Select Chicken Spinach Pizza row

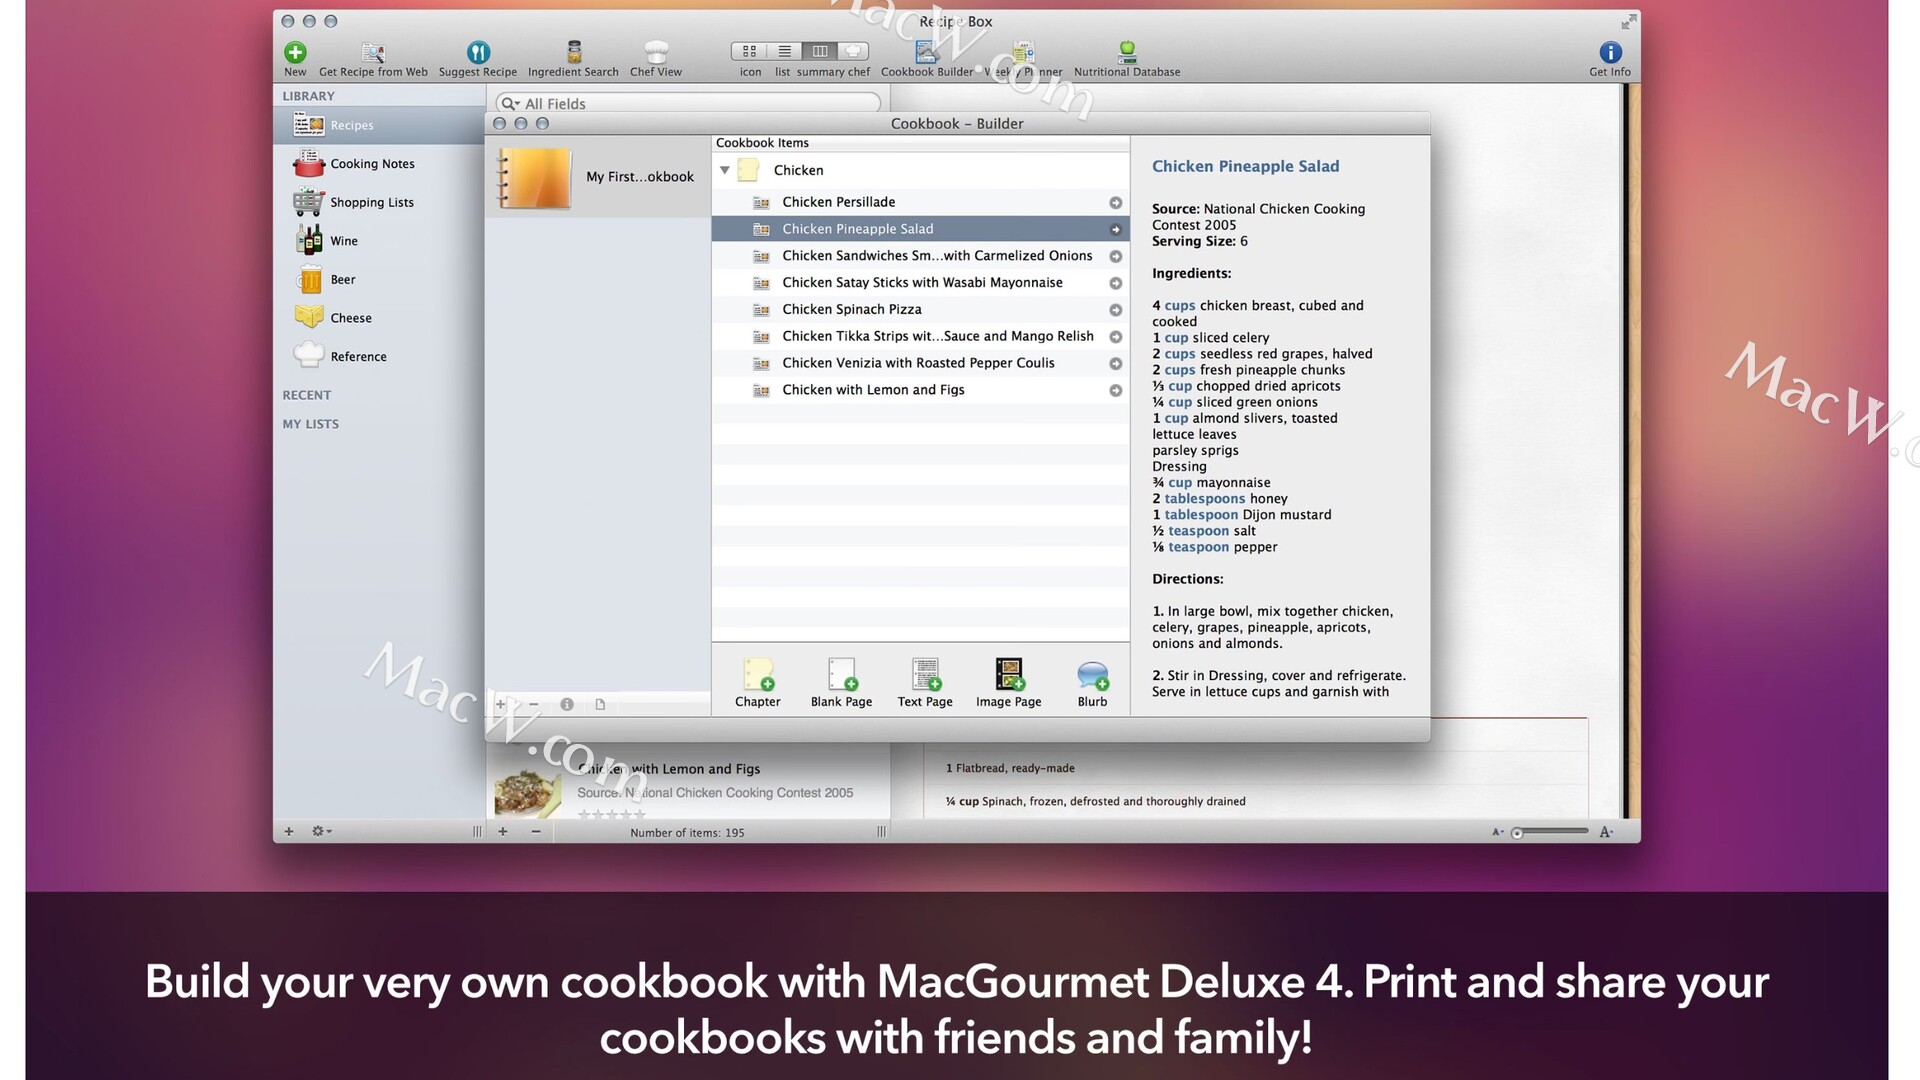click(920, 310)
